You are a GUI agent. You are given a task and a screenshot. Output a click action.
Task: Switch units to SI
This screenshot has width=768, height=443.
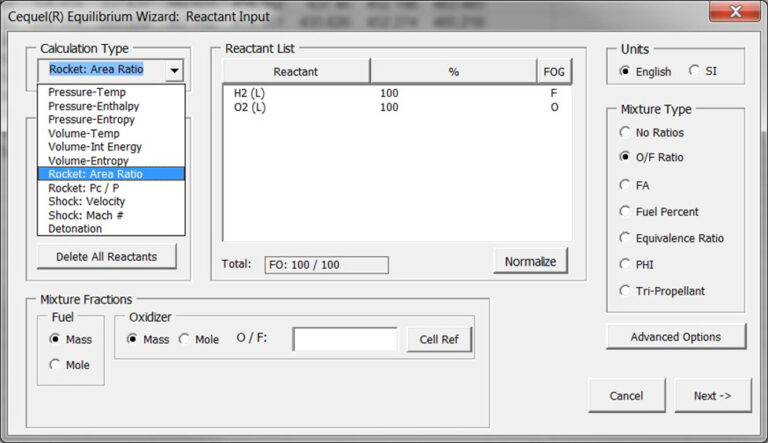(x=703, y=71)
